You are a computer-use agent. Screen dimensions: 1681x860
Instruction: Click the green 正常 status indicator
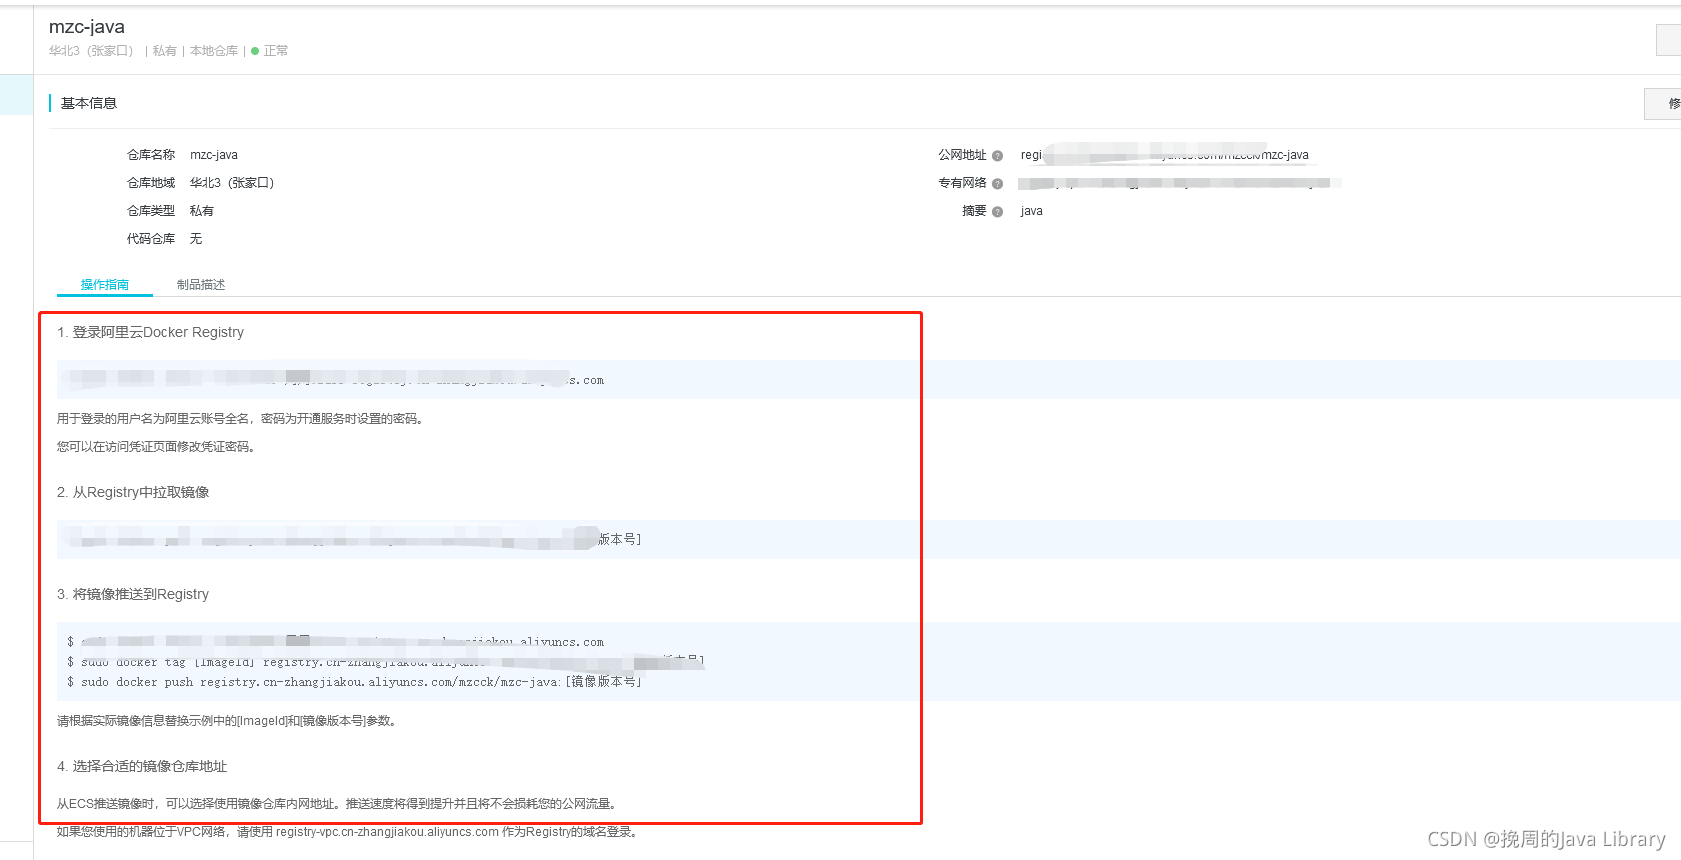point(270,51)
